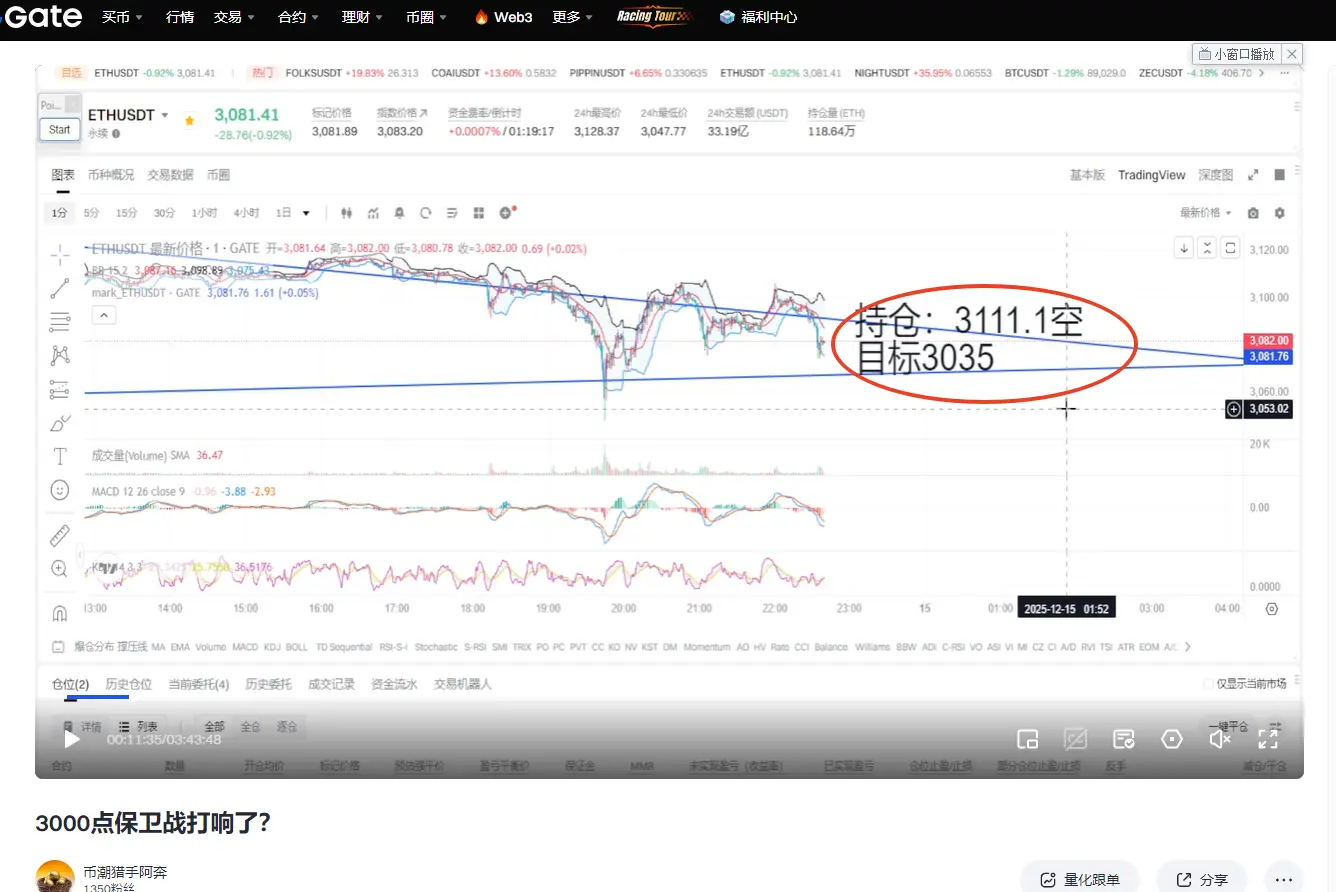1336x892 pixels.
Task: Open the Web3 navigation link
Action: (x=506, y=17)
